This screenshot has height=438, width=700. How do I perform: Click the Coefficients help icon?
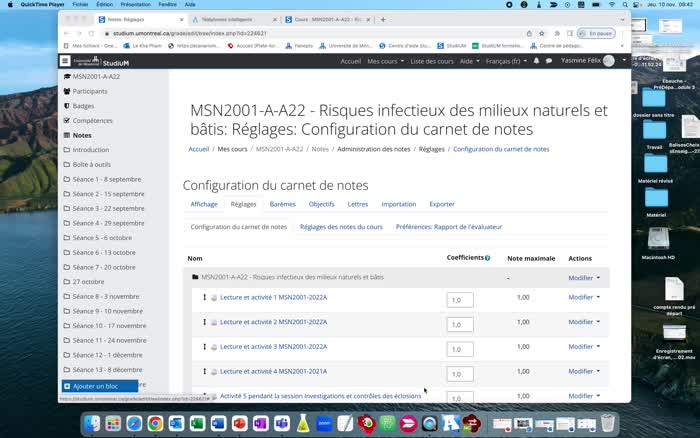click(x=488, y=258)
